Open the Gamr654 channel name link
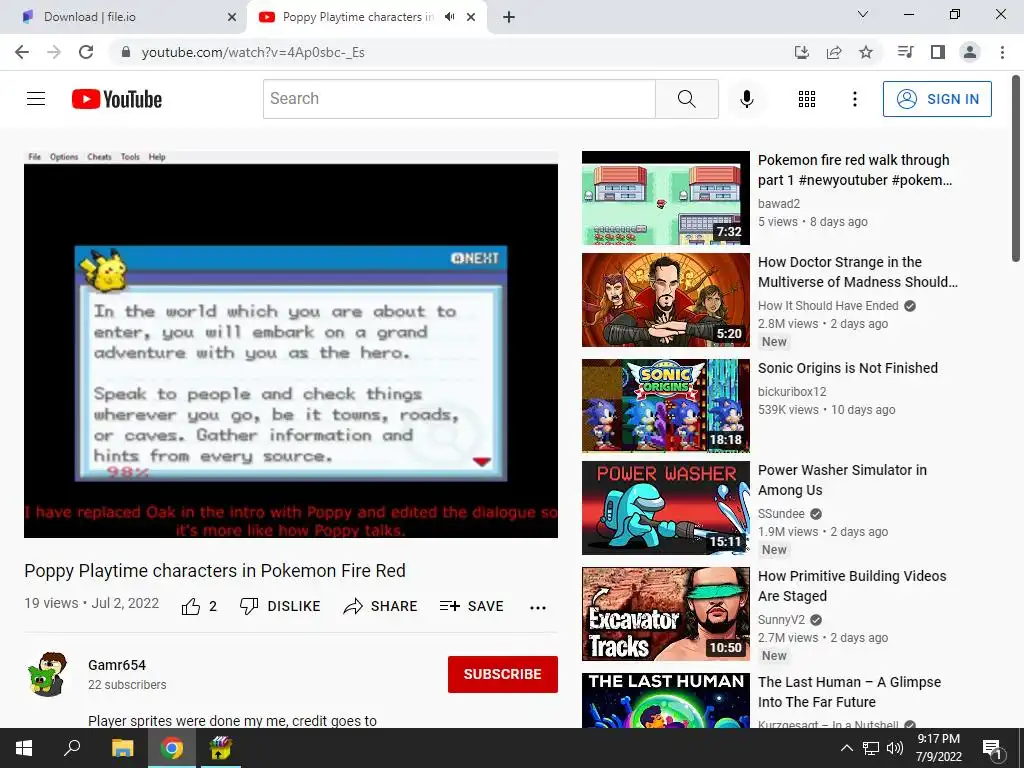This screenshot has height=768, width=1024. pyautogui.click(x=117, y=665)
